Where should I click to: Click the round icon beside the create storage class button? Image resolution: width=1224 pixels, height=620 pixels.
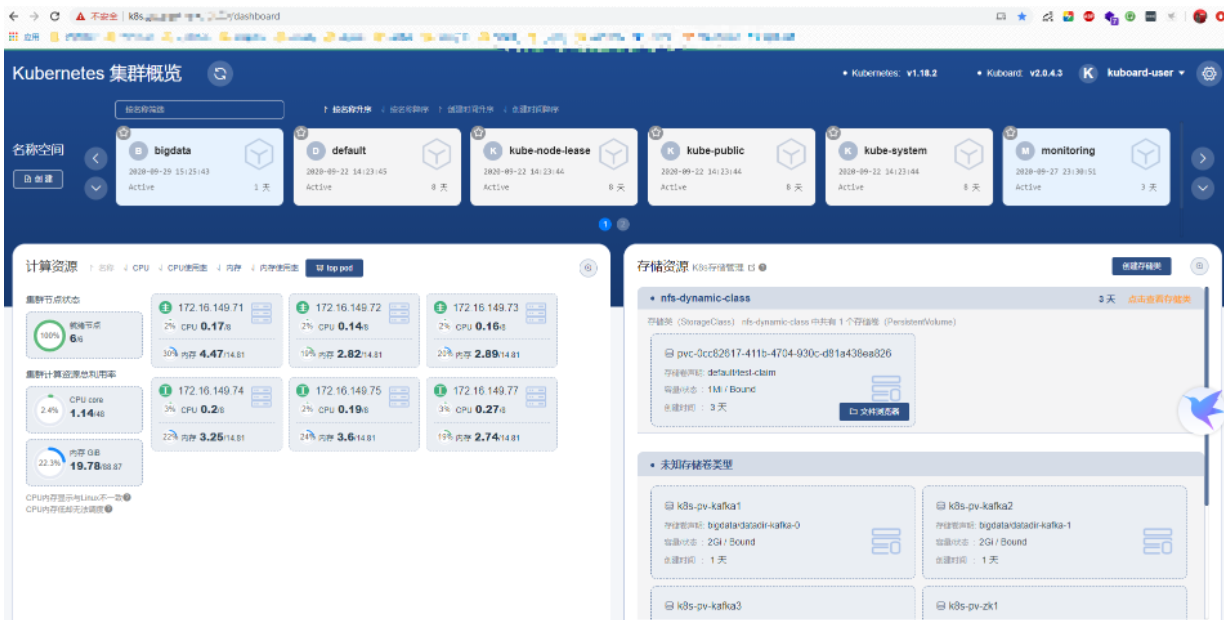pos(1199,266)
